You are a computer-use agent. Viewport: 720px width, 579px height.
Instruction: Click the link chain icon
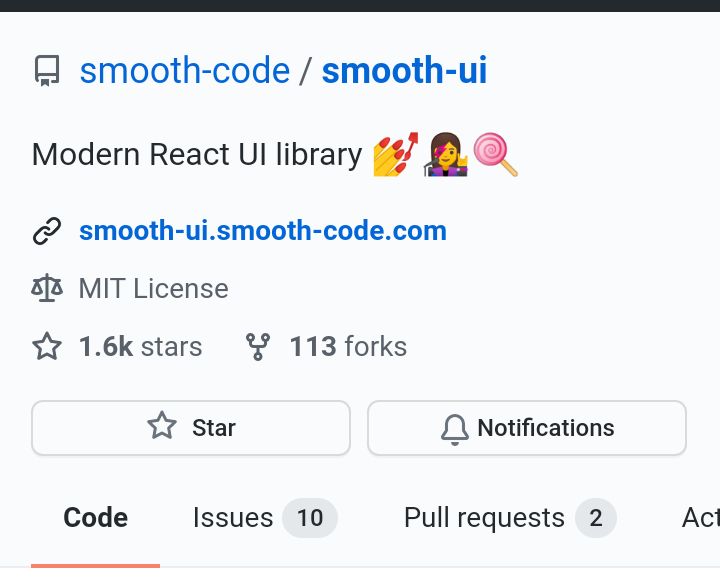pos(47,231)
